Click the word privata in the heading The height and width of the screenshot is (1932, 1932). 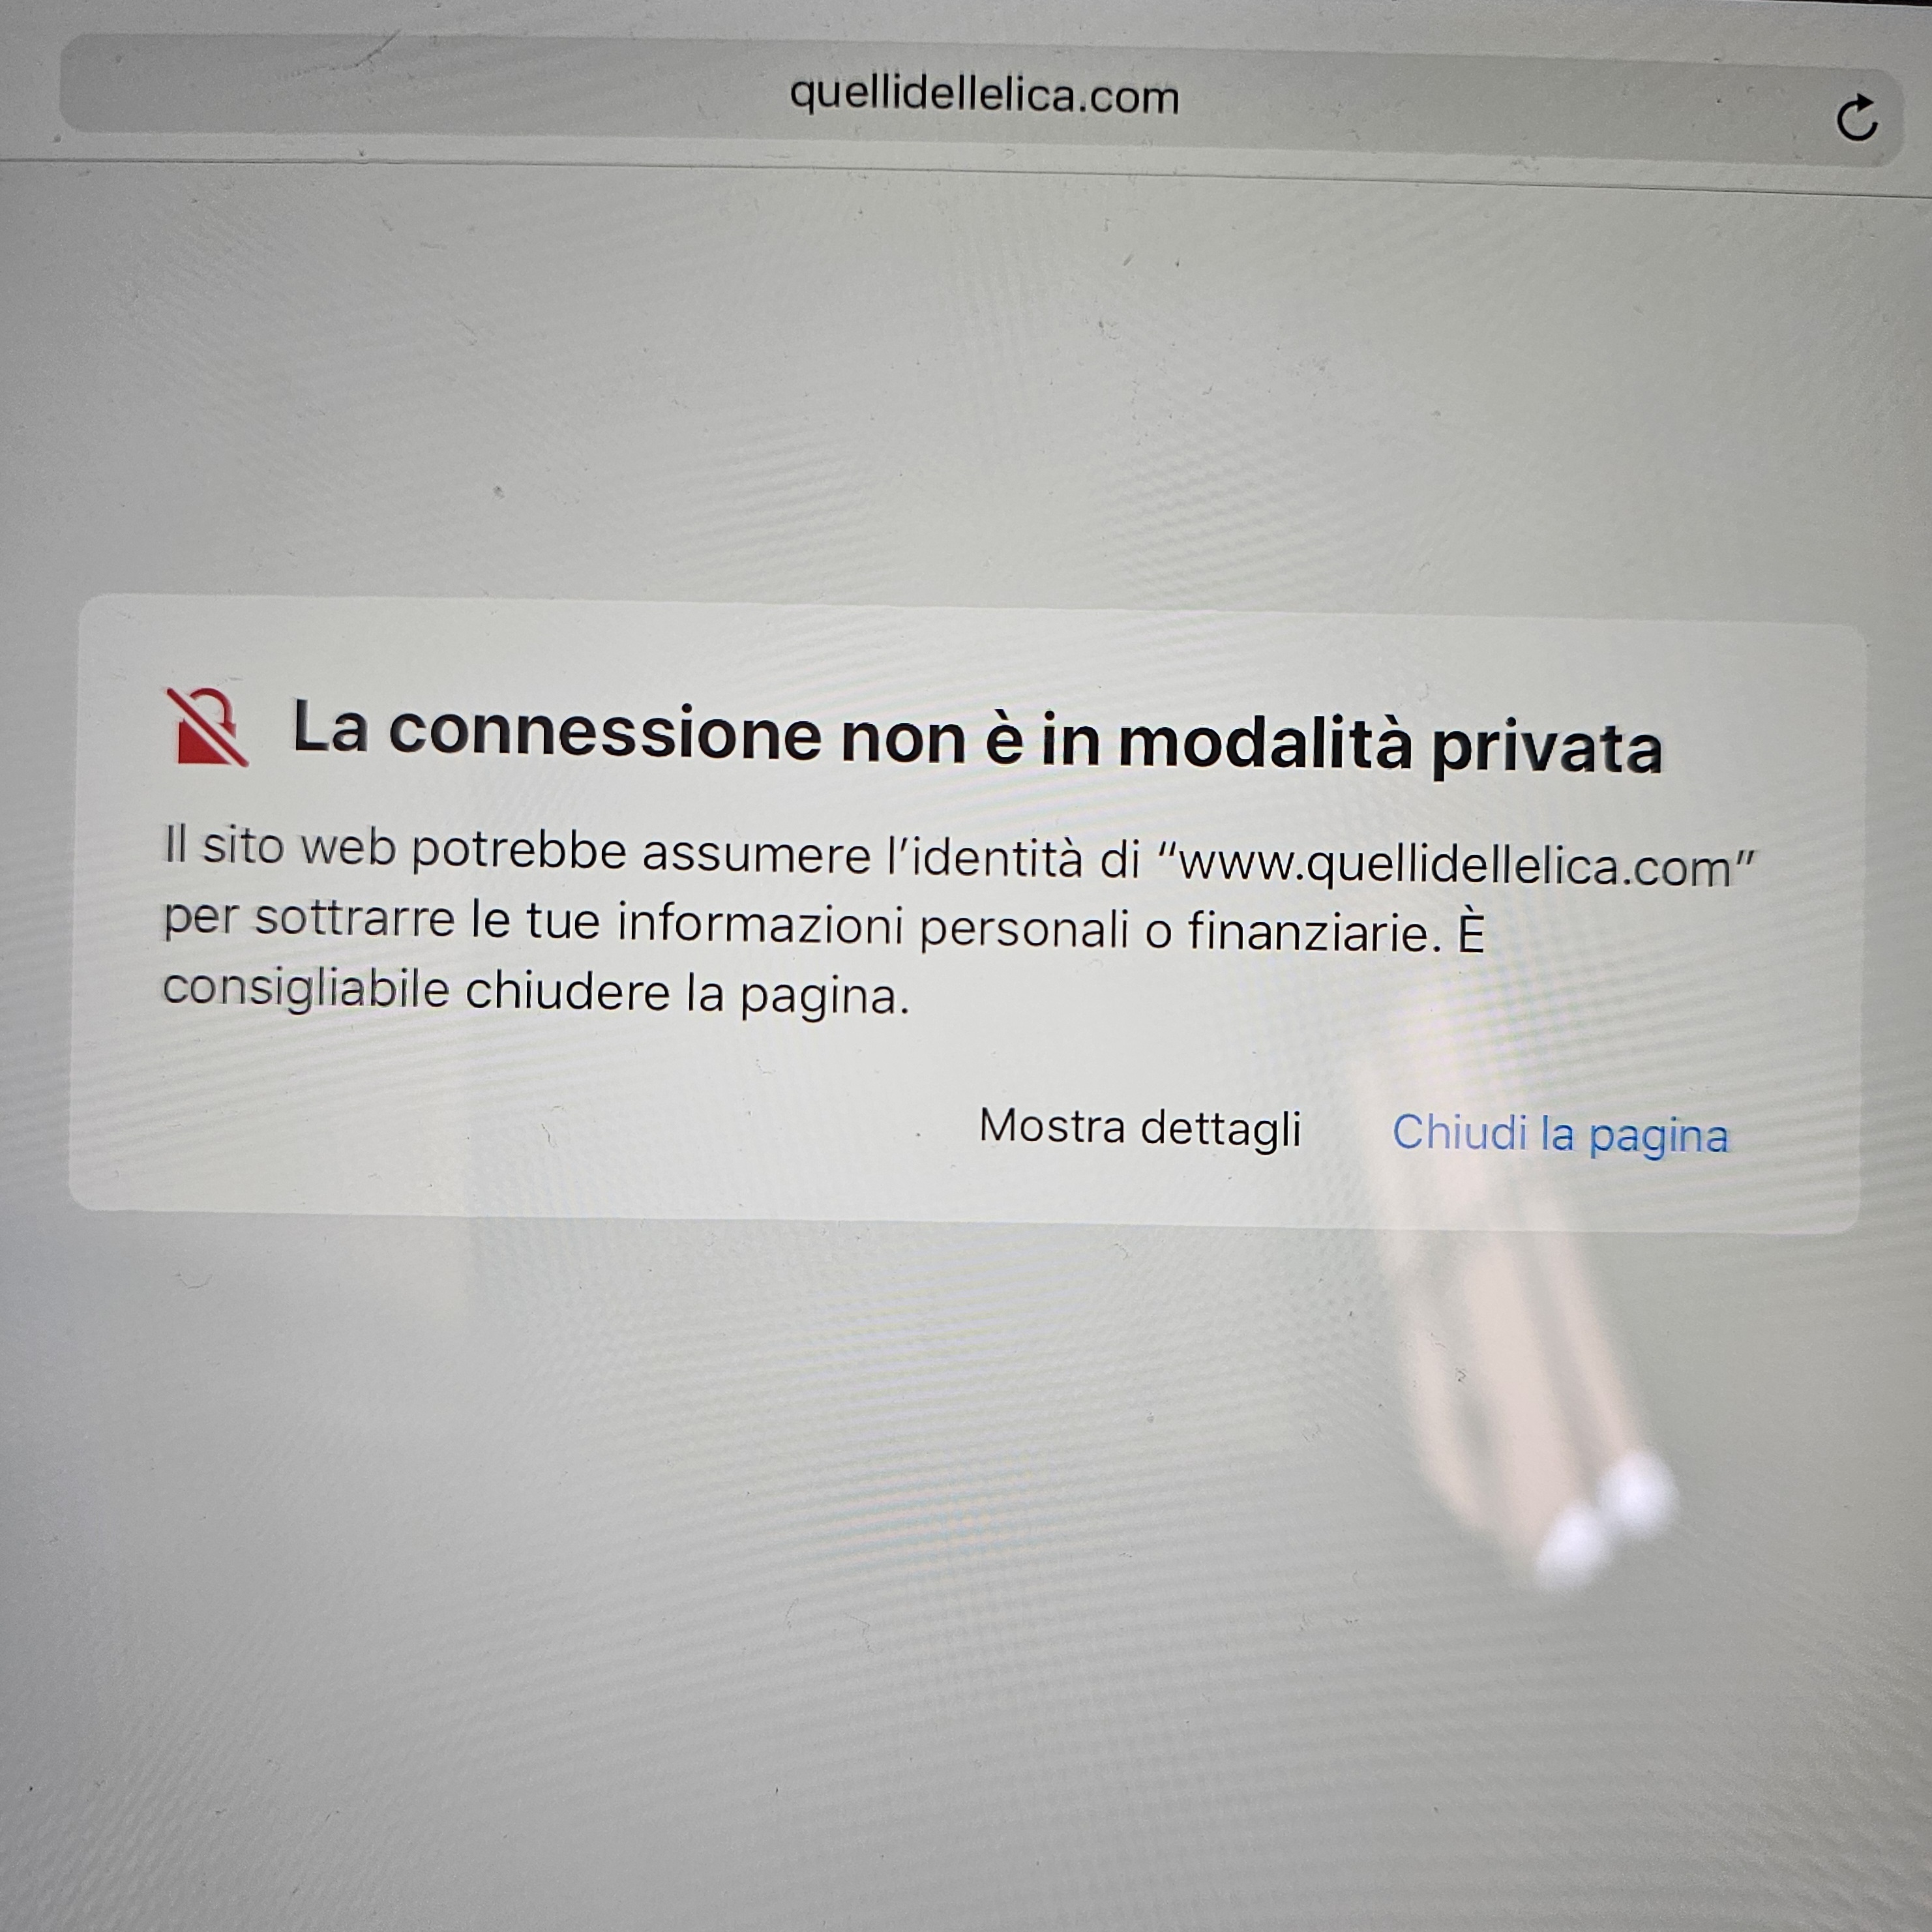(1546, 748)
